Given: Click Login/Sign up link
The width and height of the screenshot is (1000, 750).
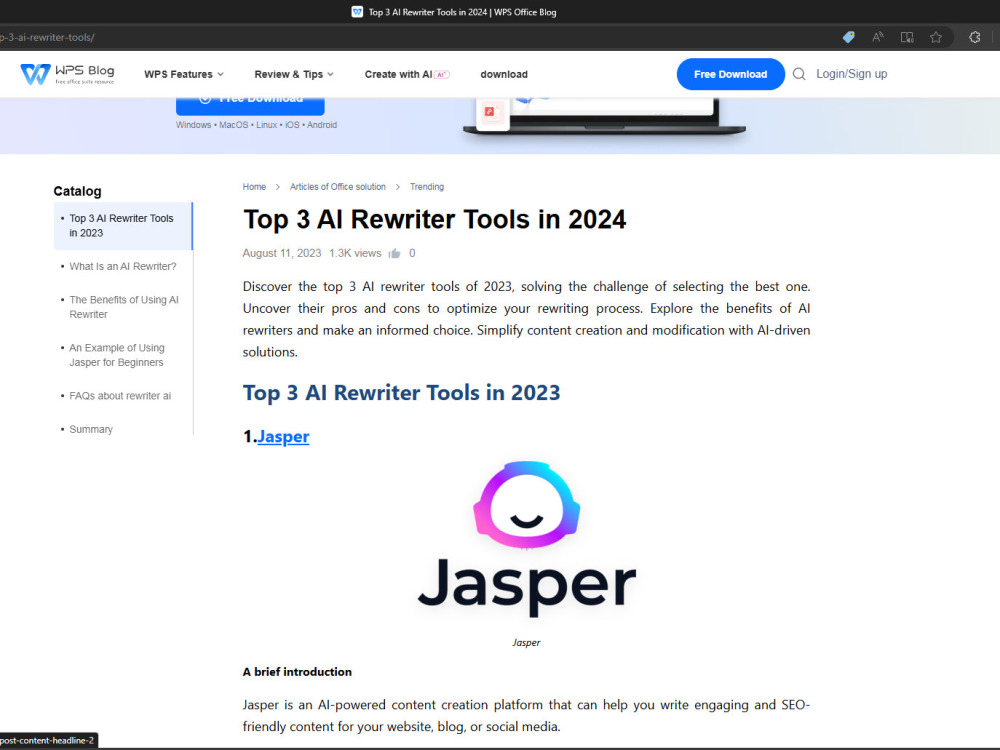Looking at the screenshot, I should [x=851, y=74].
